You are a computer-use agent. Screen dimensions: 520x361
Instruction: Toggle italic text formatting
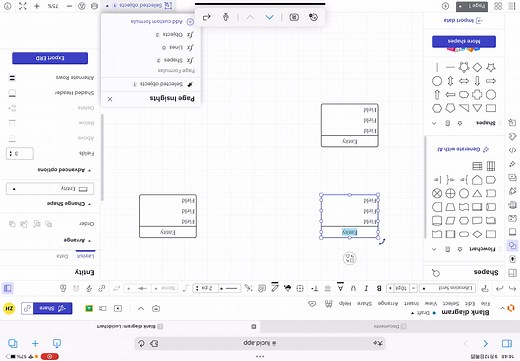tap(366, 288)
